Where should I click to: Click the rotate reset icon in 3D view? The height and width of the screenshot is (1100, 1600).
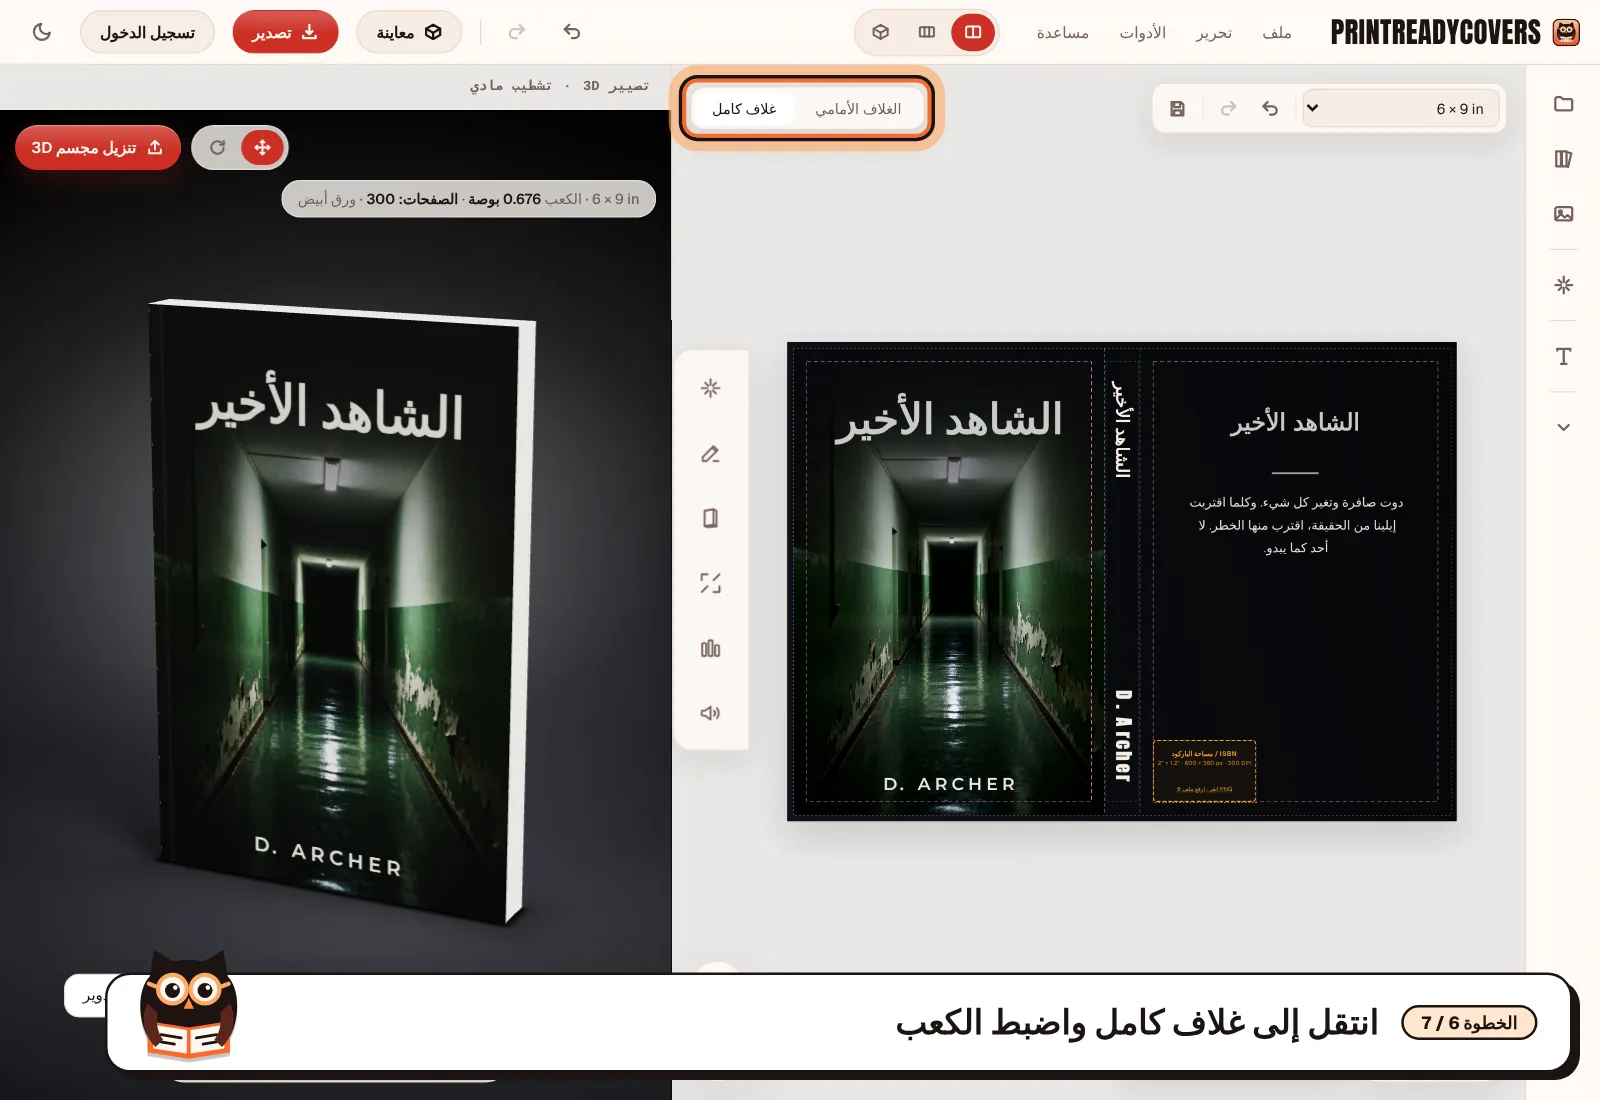click(x=217, y=148)
